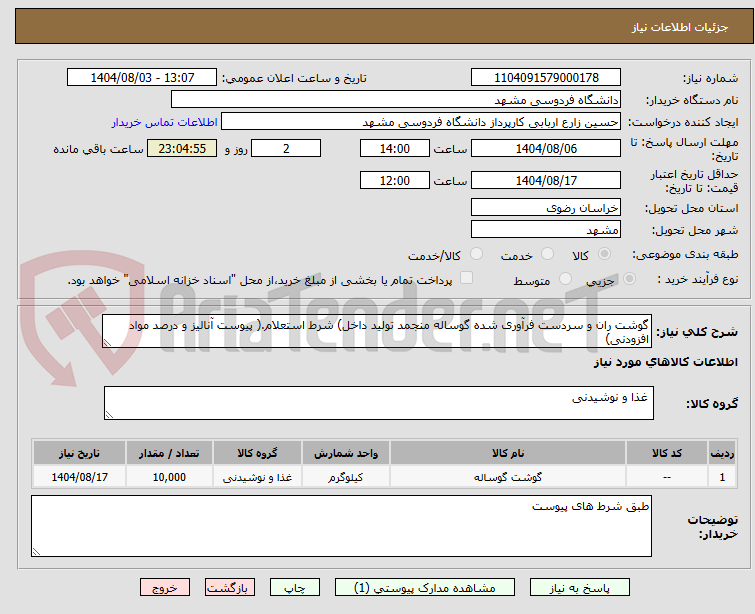Screen dimensions: 755x614
Task: Click the چاپ print button
Action: pos(295,588)
